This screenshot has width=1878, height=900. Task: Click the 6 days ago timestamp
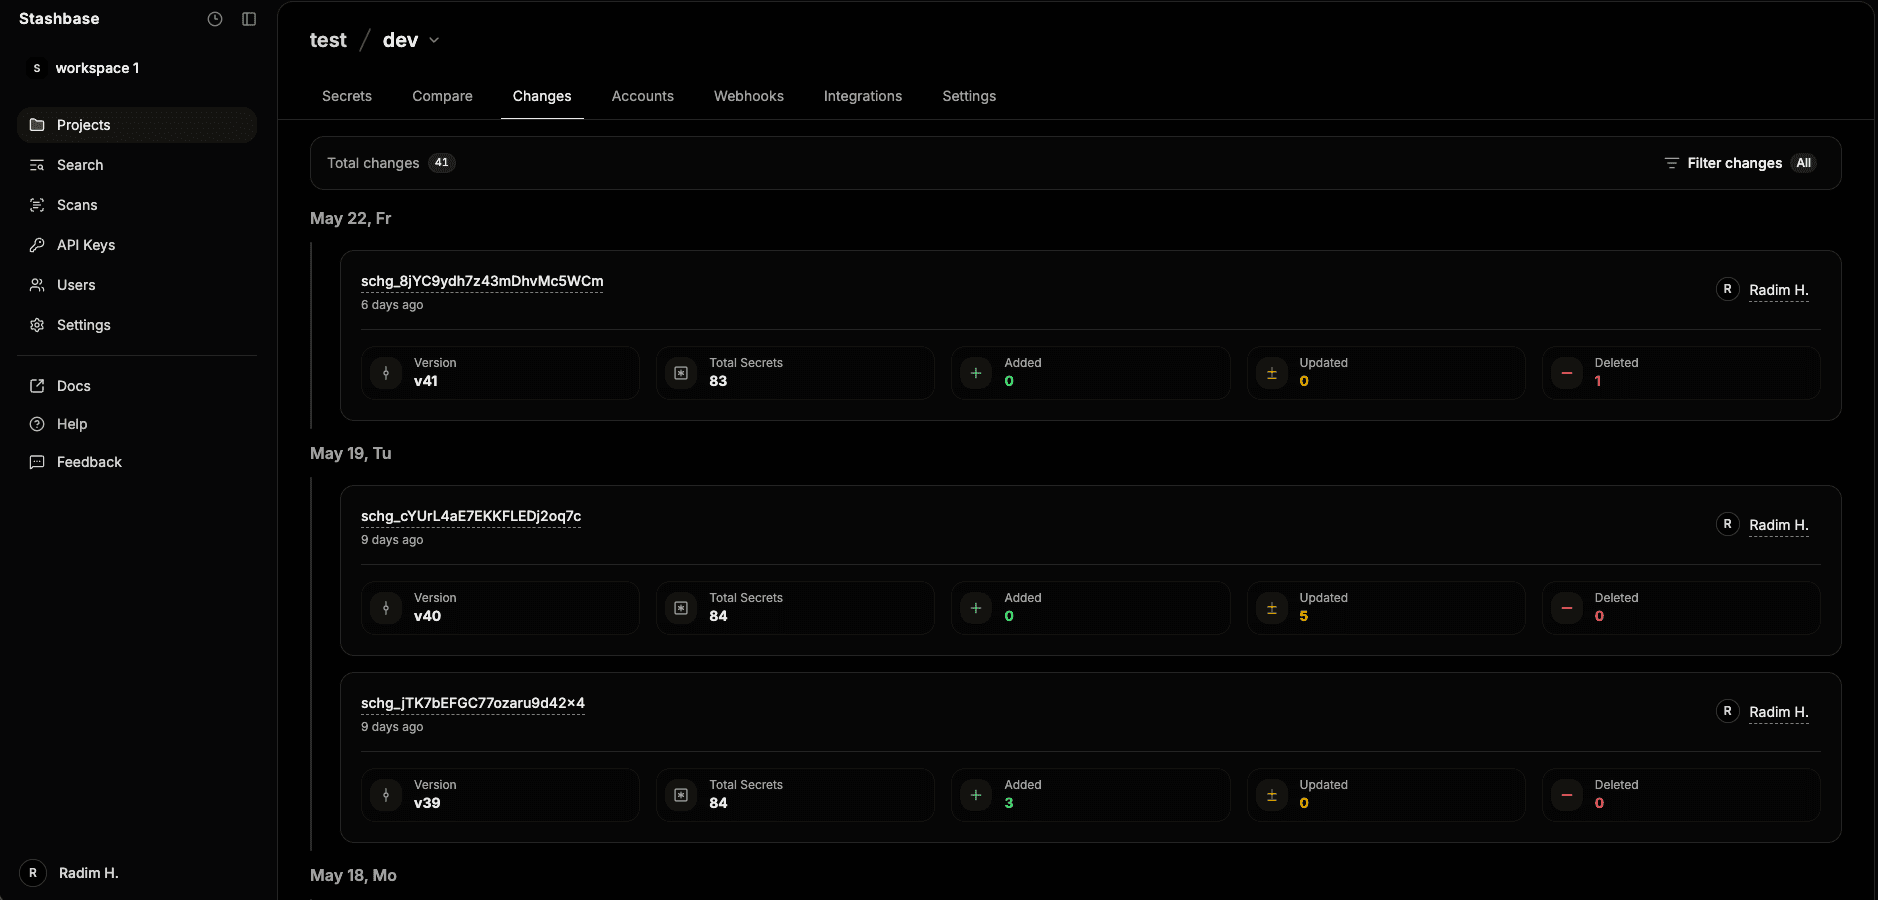tap(392, 305)
